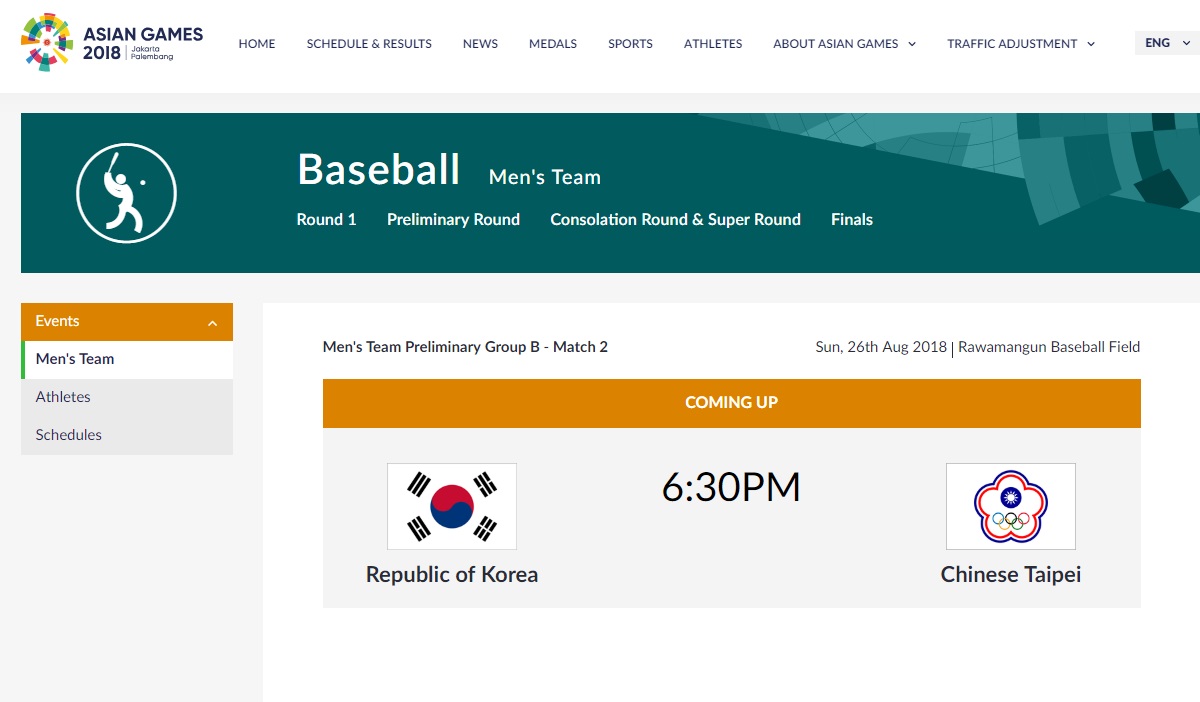Select Schedules in the sidebar
This screenshot has width=1200, height=702.
(x=69, y=435)
